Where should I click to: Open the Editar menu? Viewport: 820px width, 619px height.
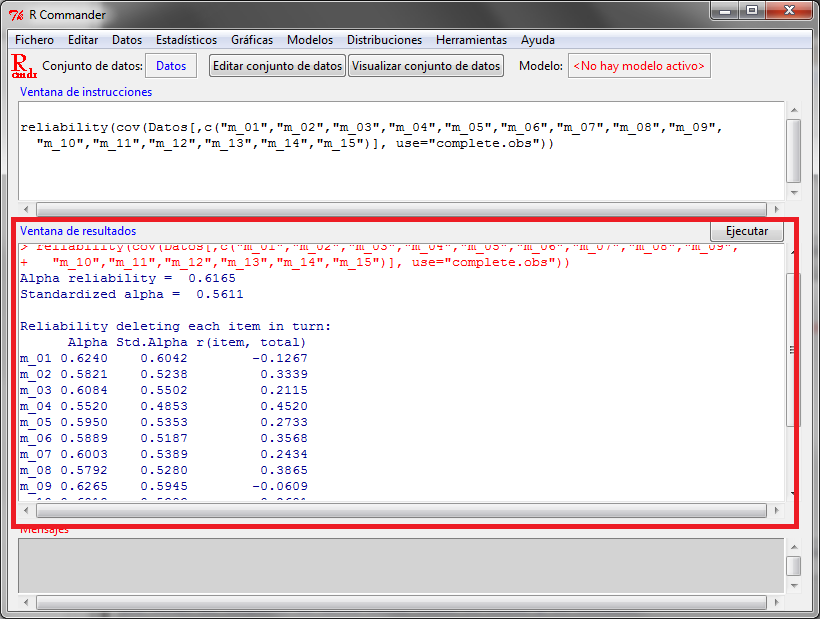(x=83, y=40)
